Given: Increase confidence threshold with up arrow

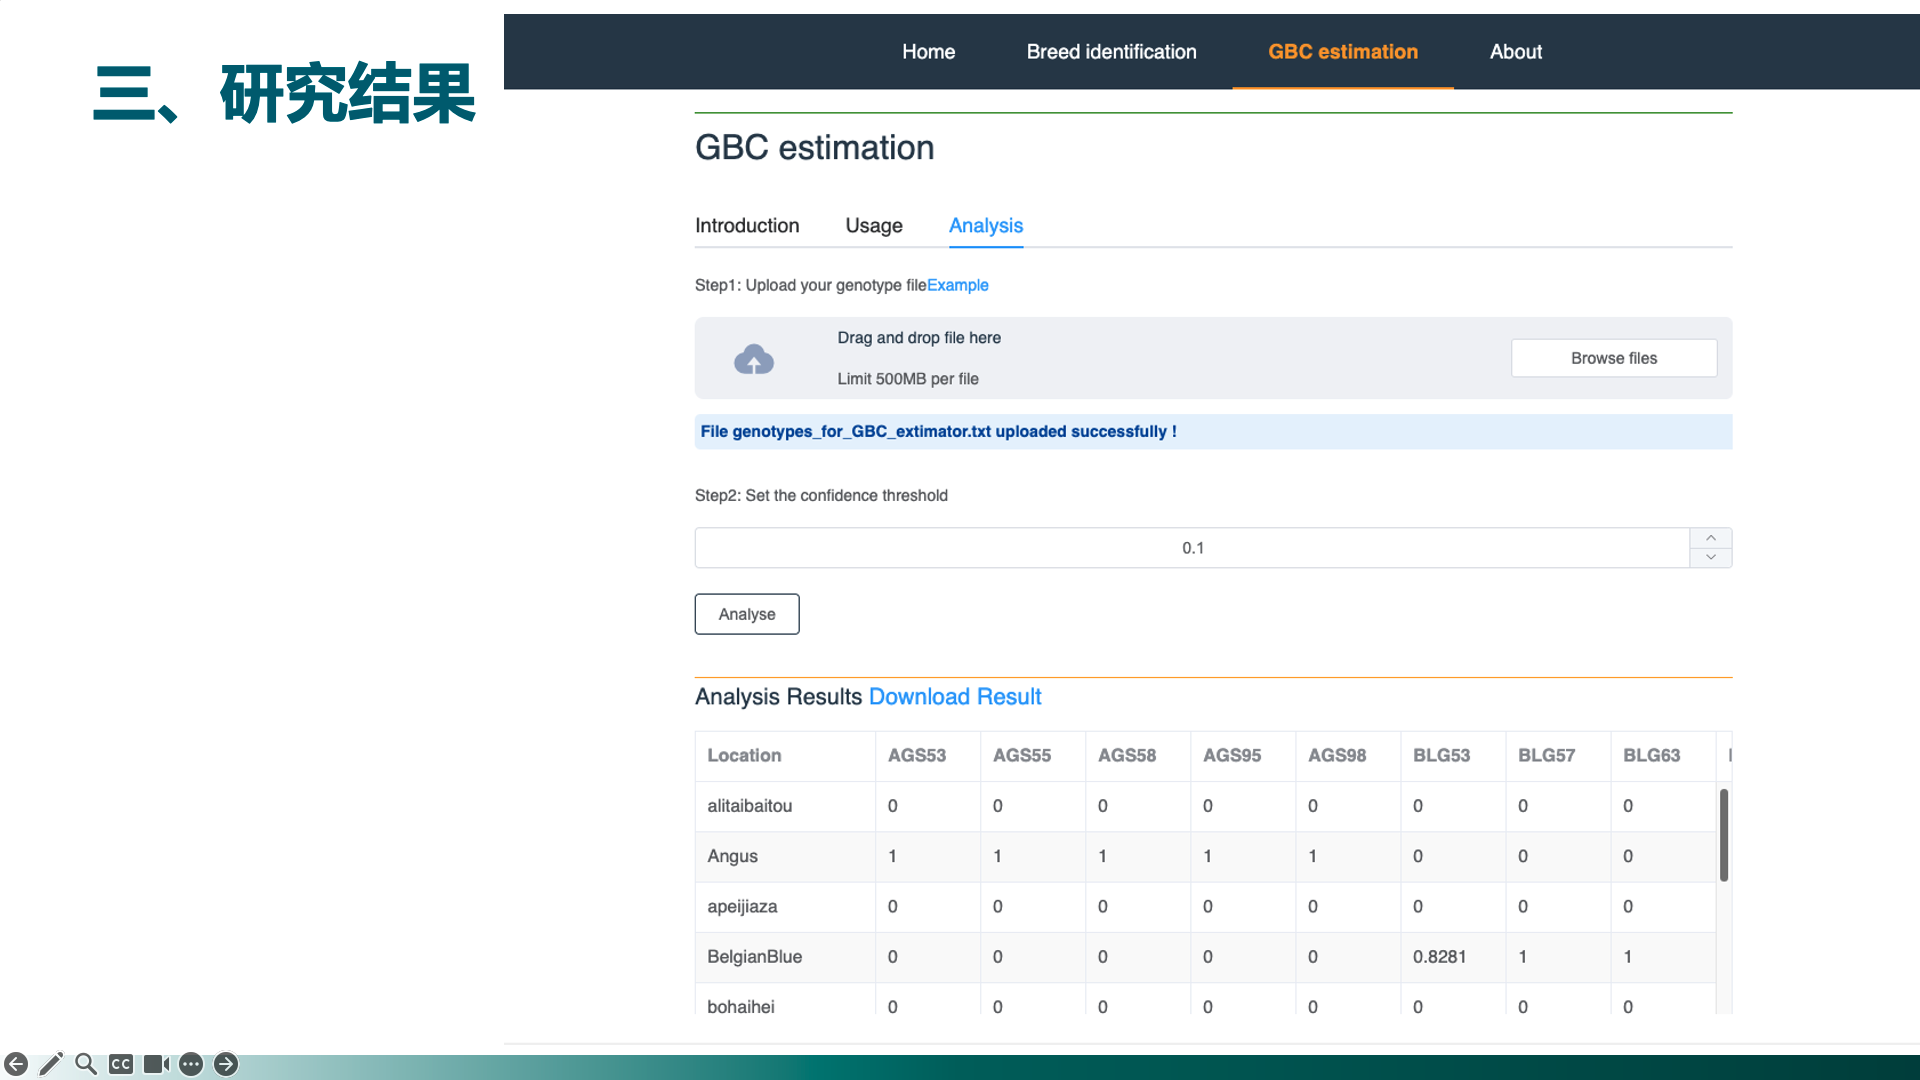Looking at the screenshot, I should click(1711, 538).
